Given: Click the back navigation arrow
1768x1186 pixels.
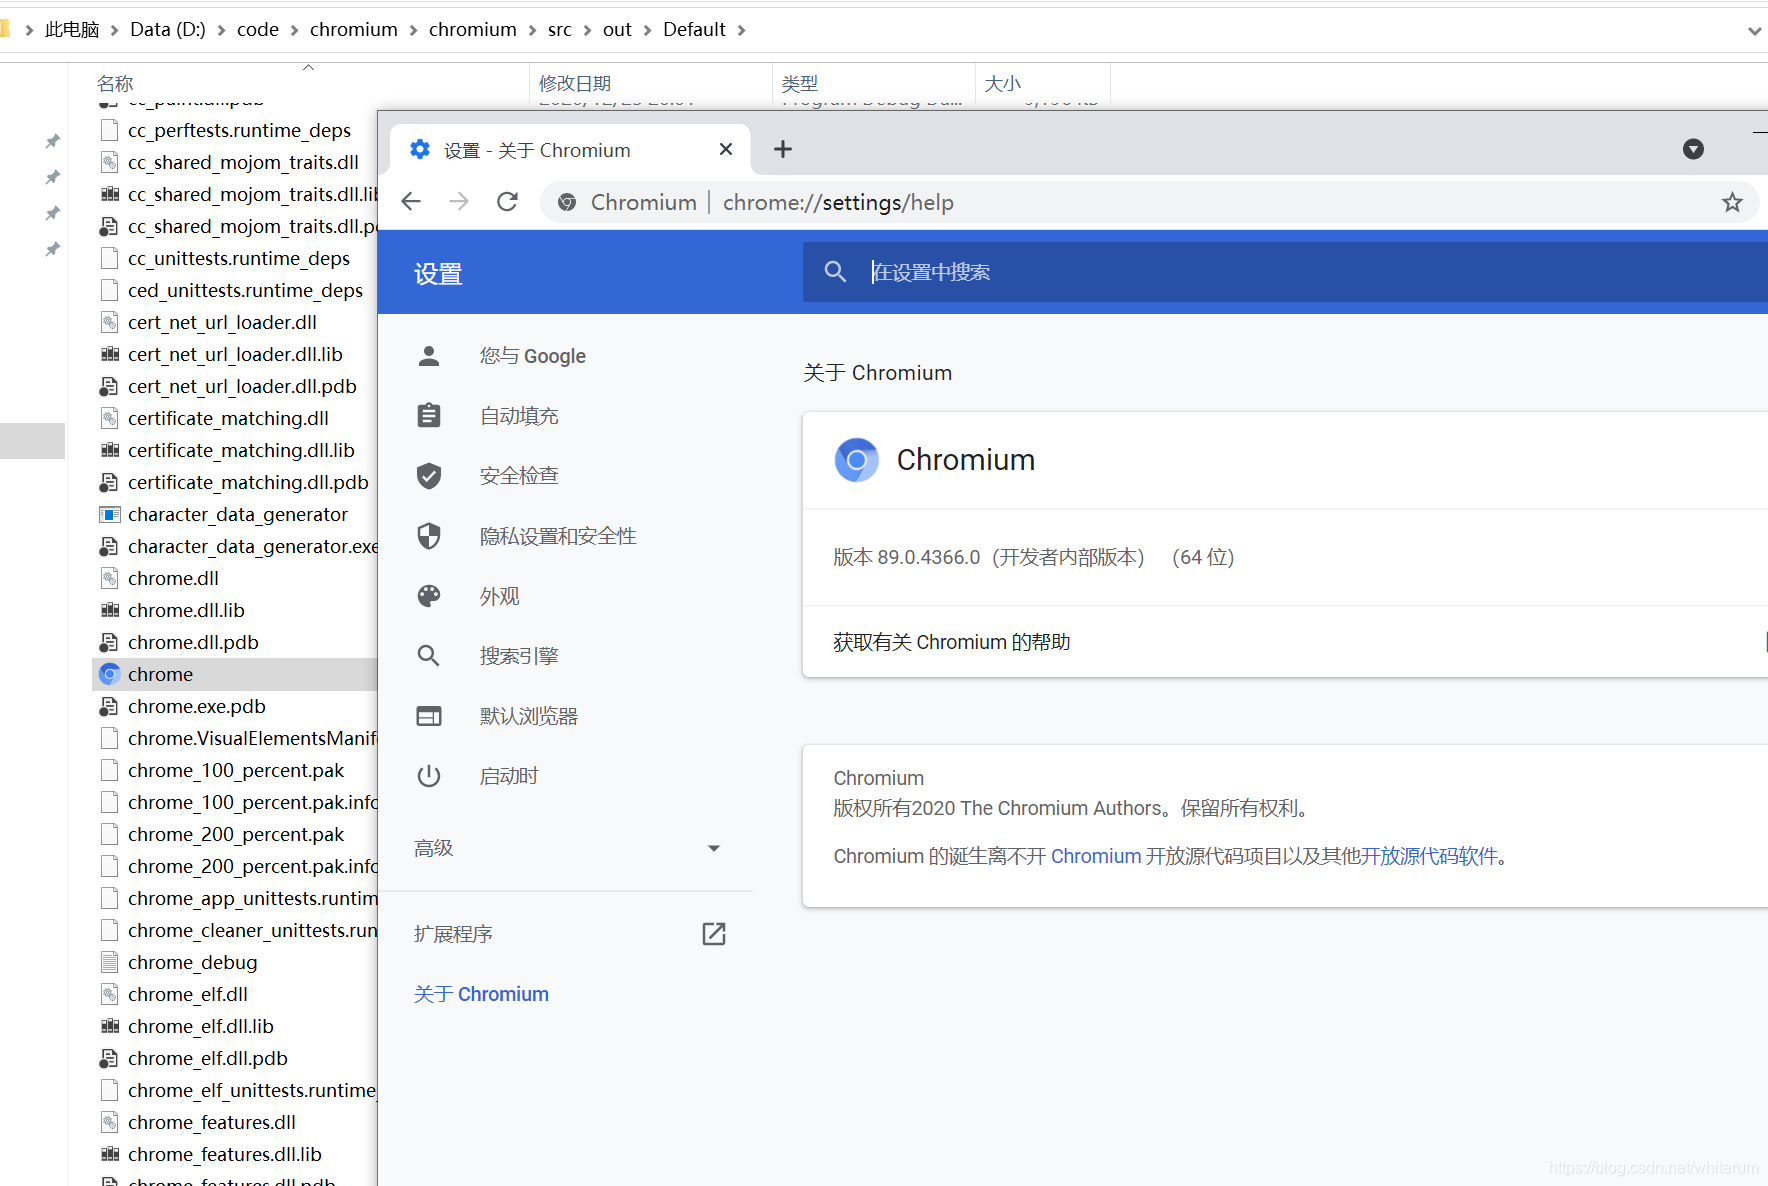Looking at the screenshot, I should coord(410,201).
